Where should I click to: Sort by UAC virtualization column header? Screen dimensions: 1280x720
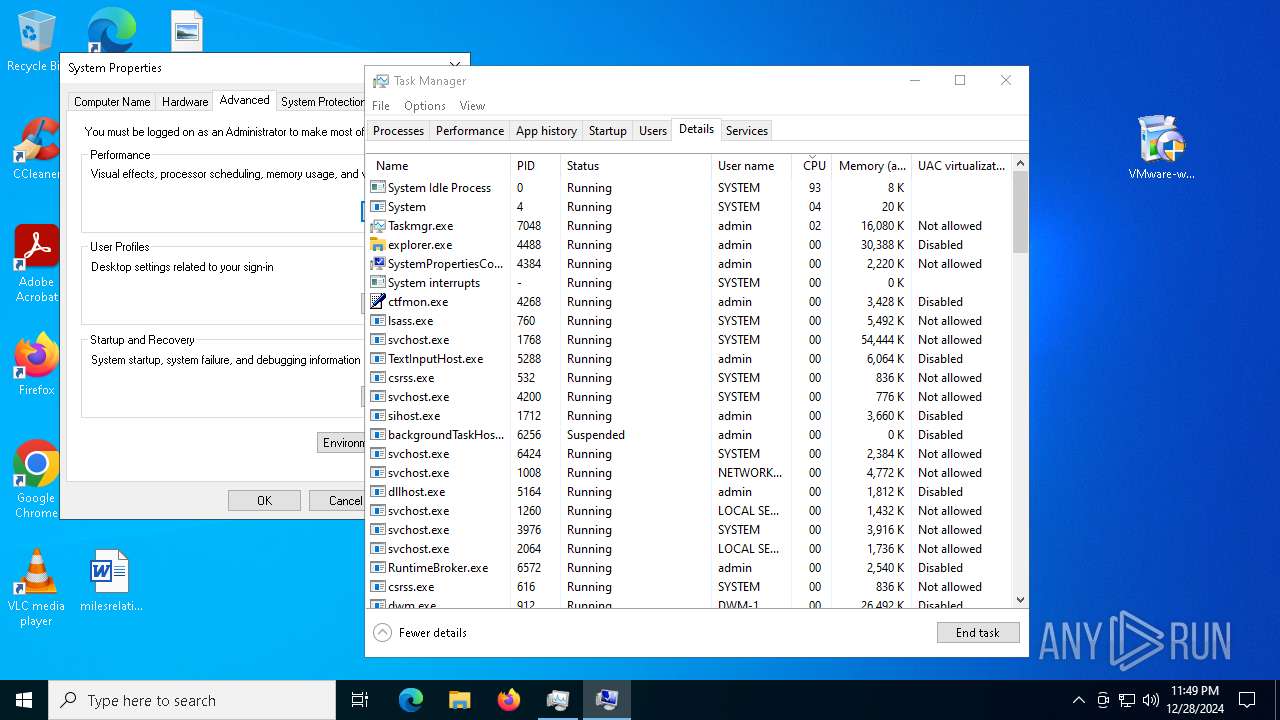[961, 166]
